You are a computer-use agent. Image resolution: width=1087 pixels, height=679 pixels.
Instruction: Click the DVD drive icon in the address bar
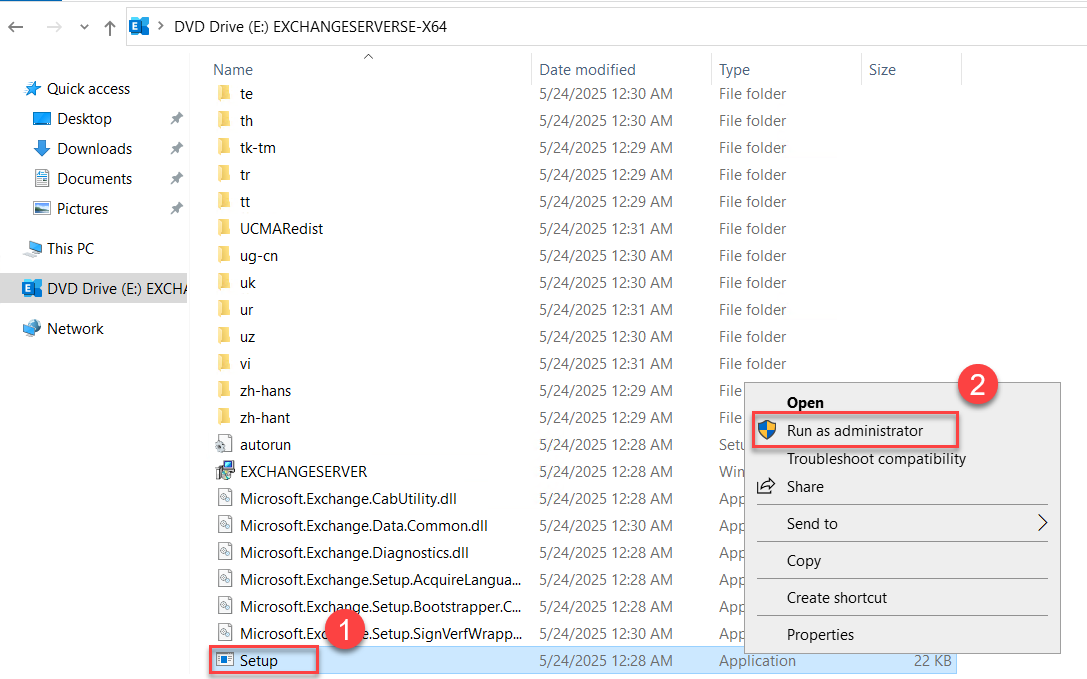(138, 28)
